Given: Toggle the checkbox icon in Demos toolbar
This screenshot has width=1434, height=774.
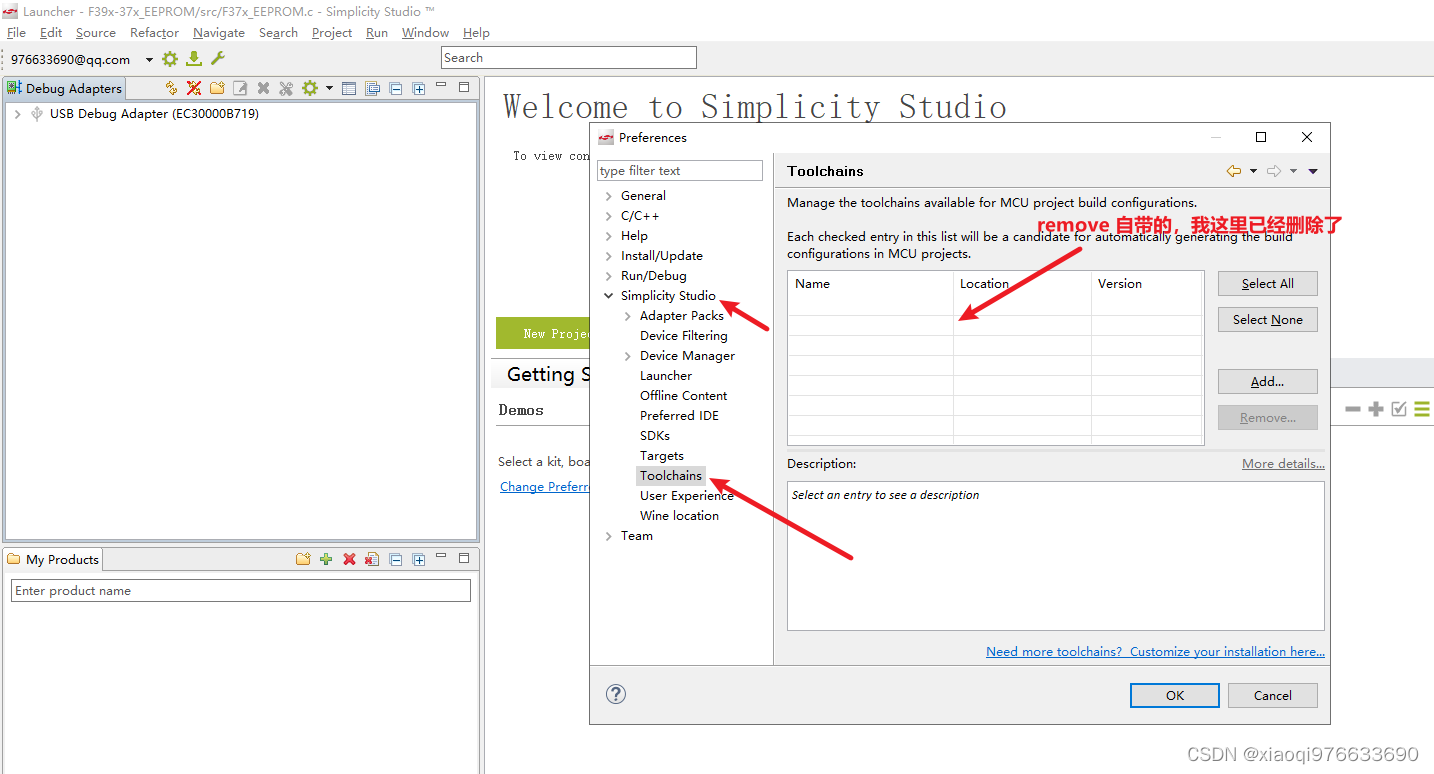Looking at the screenshot, I should (1399, 409).
